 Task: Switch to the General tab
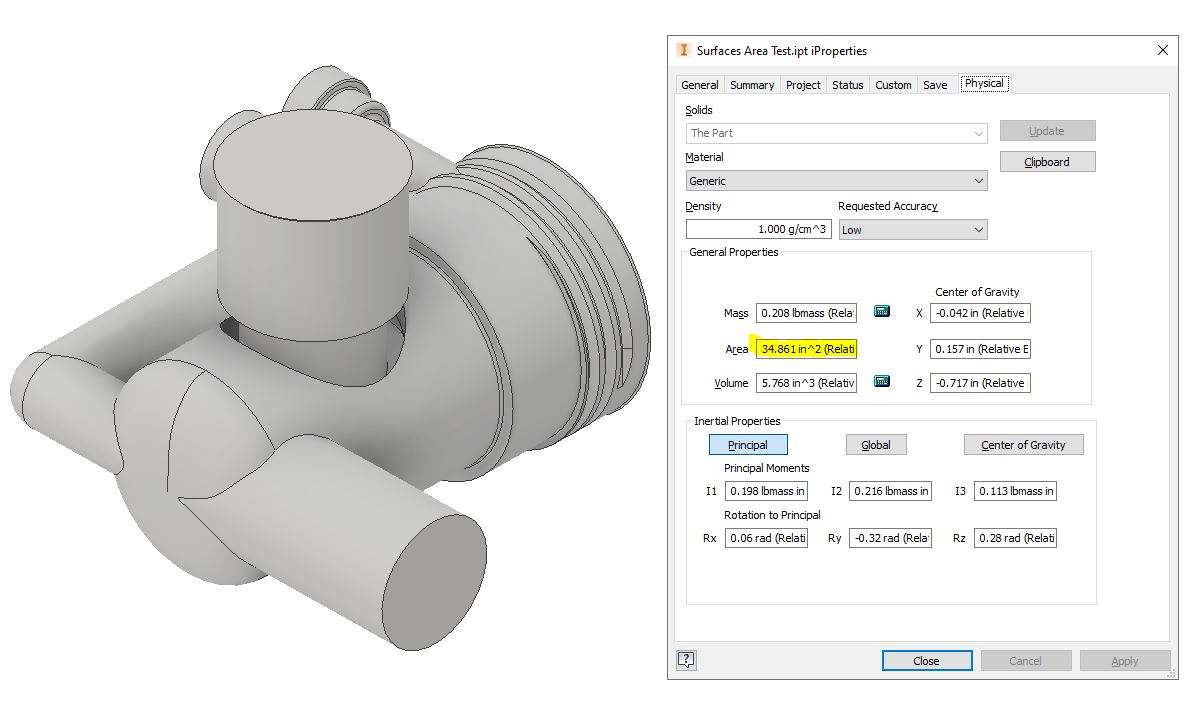coord(699,85)
